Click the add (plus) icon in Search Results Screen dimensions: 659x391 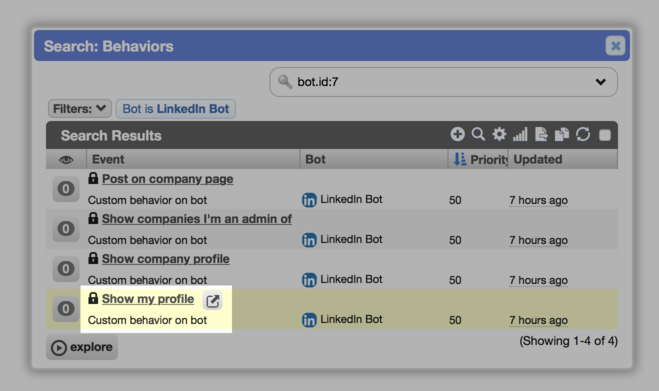click(x=457, y=135)
